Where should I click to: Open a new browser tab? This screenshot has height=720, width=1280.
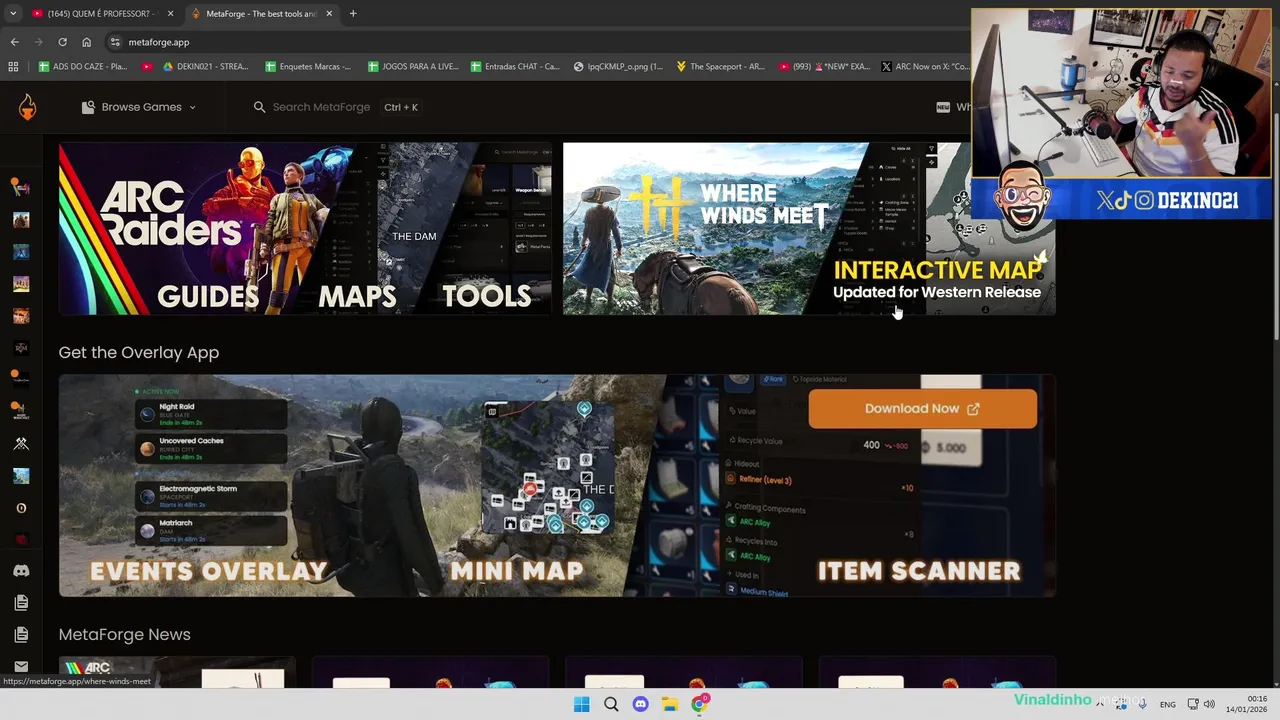pos(353,14)
